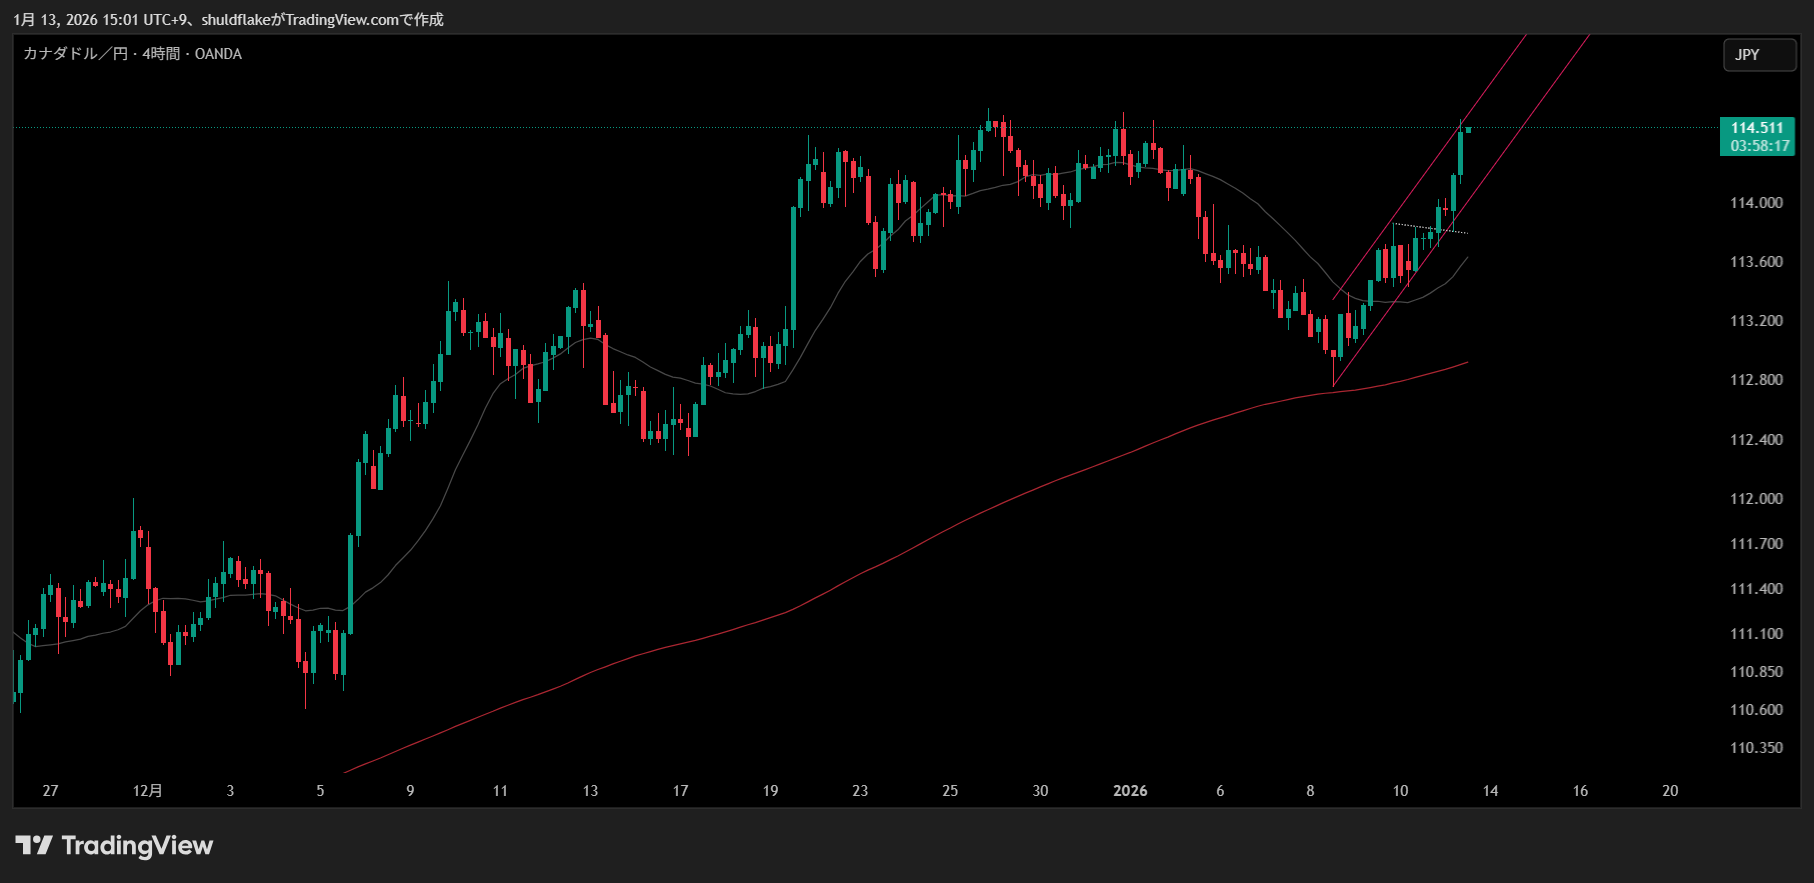
Task: Click the 2026 year marker on time axis
Action: point(1130,791)
